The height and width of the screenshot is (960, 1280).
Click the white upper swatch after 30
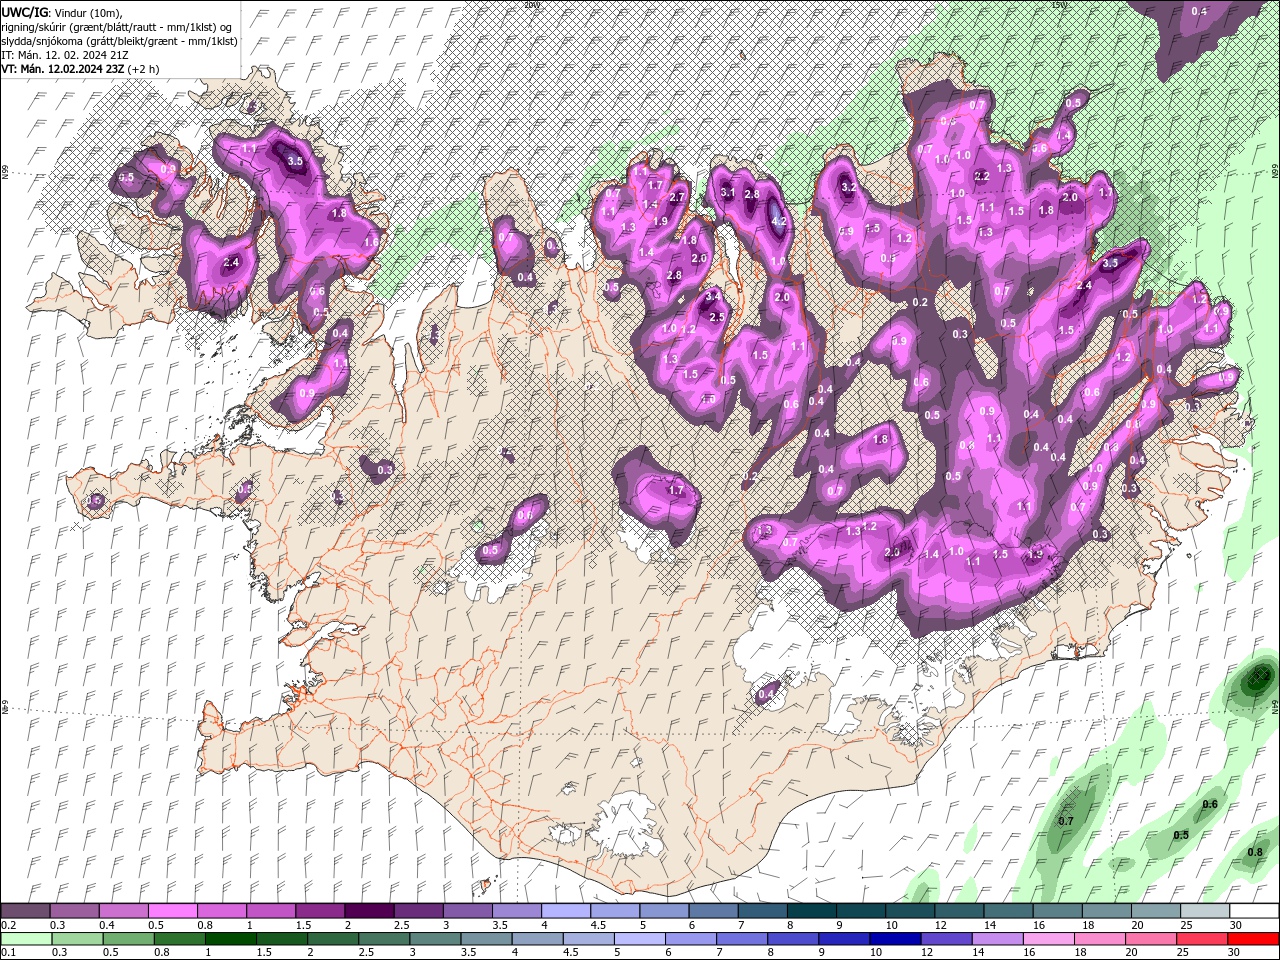pyautogui.click(x=1254, y=912)
